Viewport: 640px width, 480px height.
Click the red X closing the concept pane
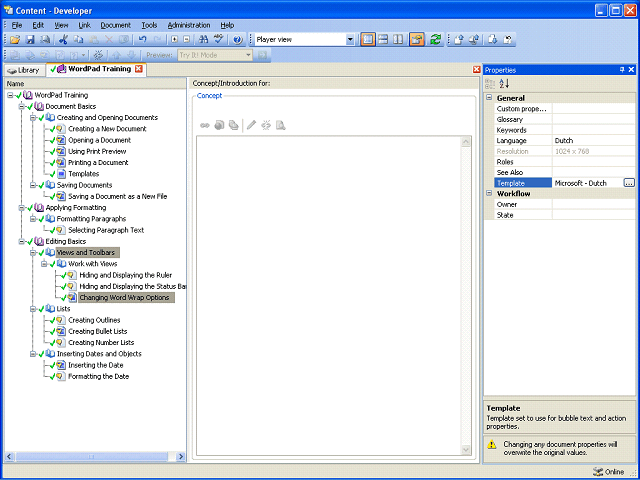pyautogui.click(x=476, y=70)
